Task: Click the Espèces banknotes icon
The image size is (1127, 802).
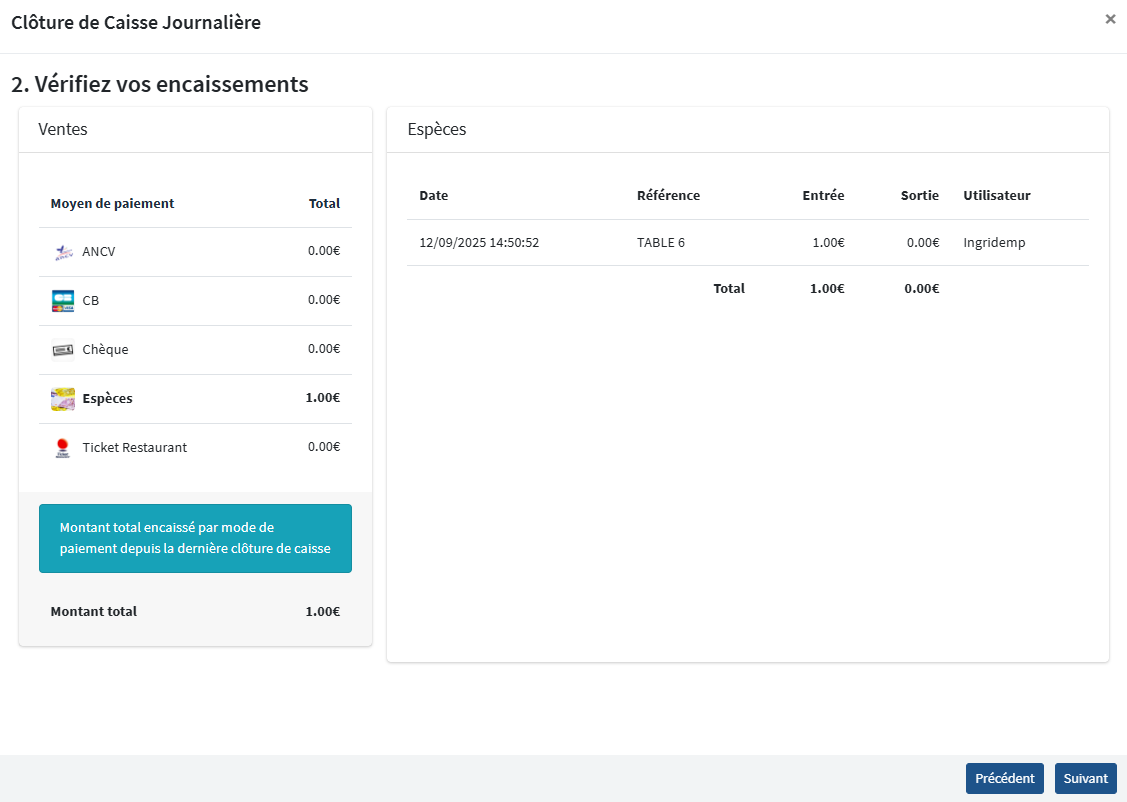Action: [x=63, y=399]
